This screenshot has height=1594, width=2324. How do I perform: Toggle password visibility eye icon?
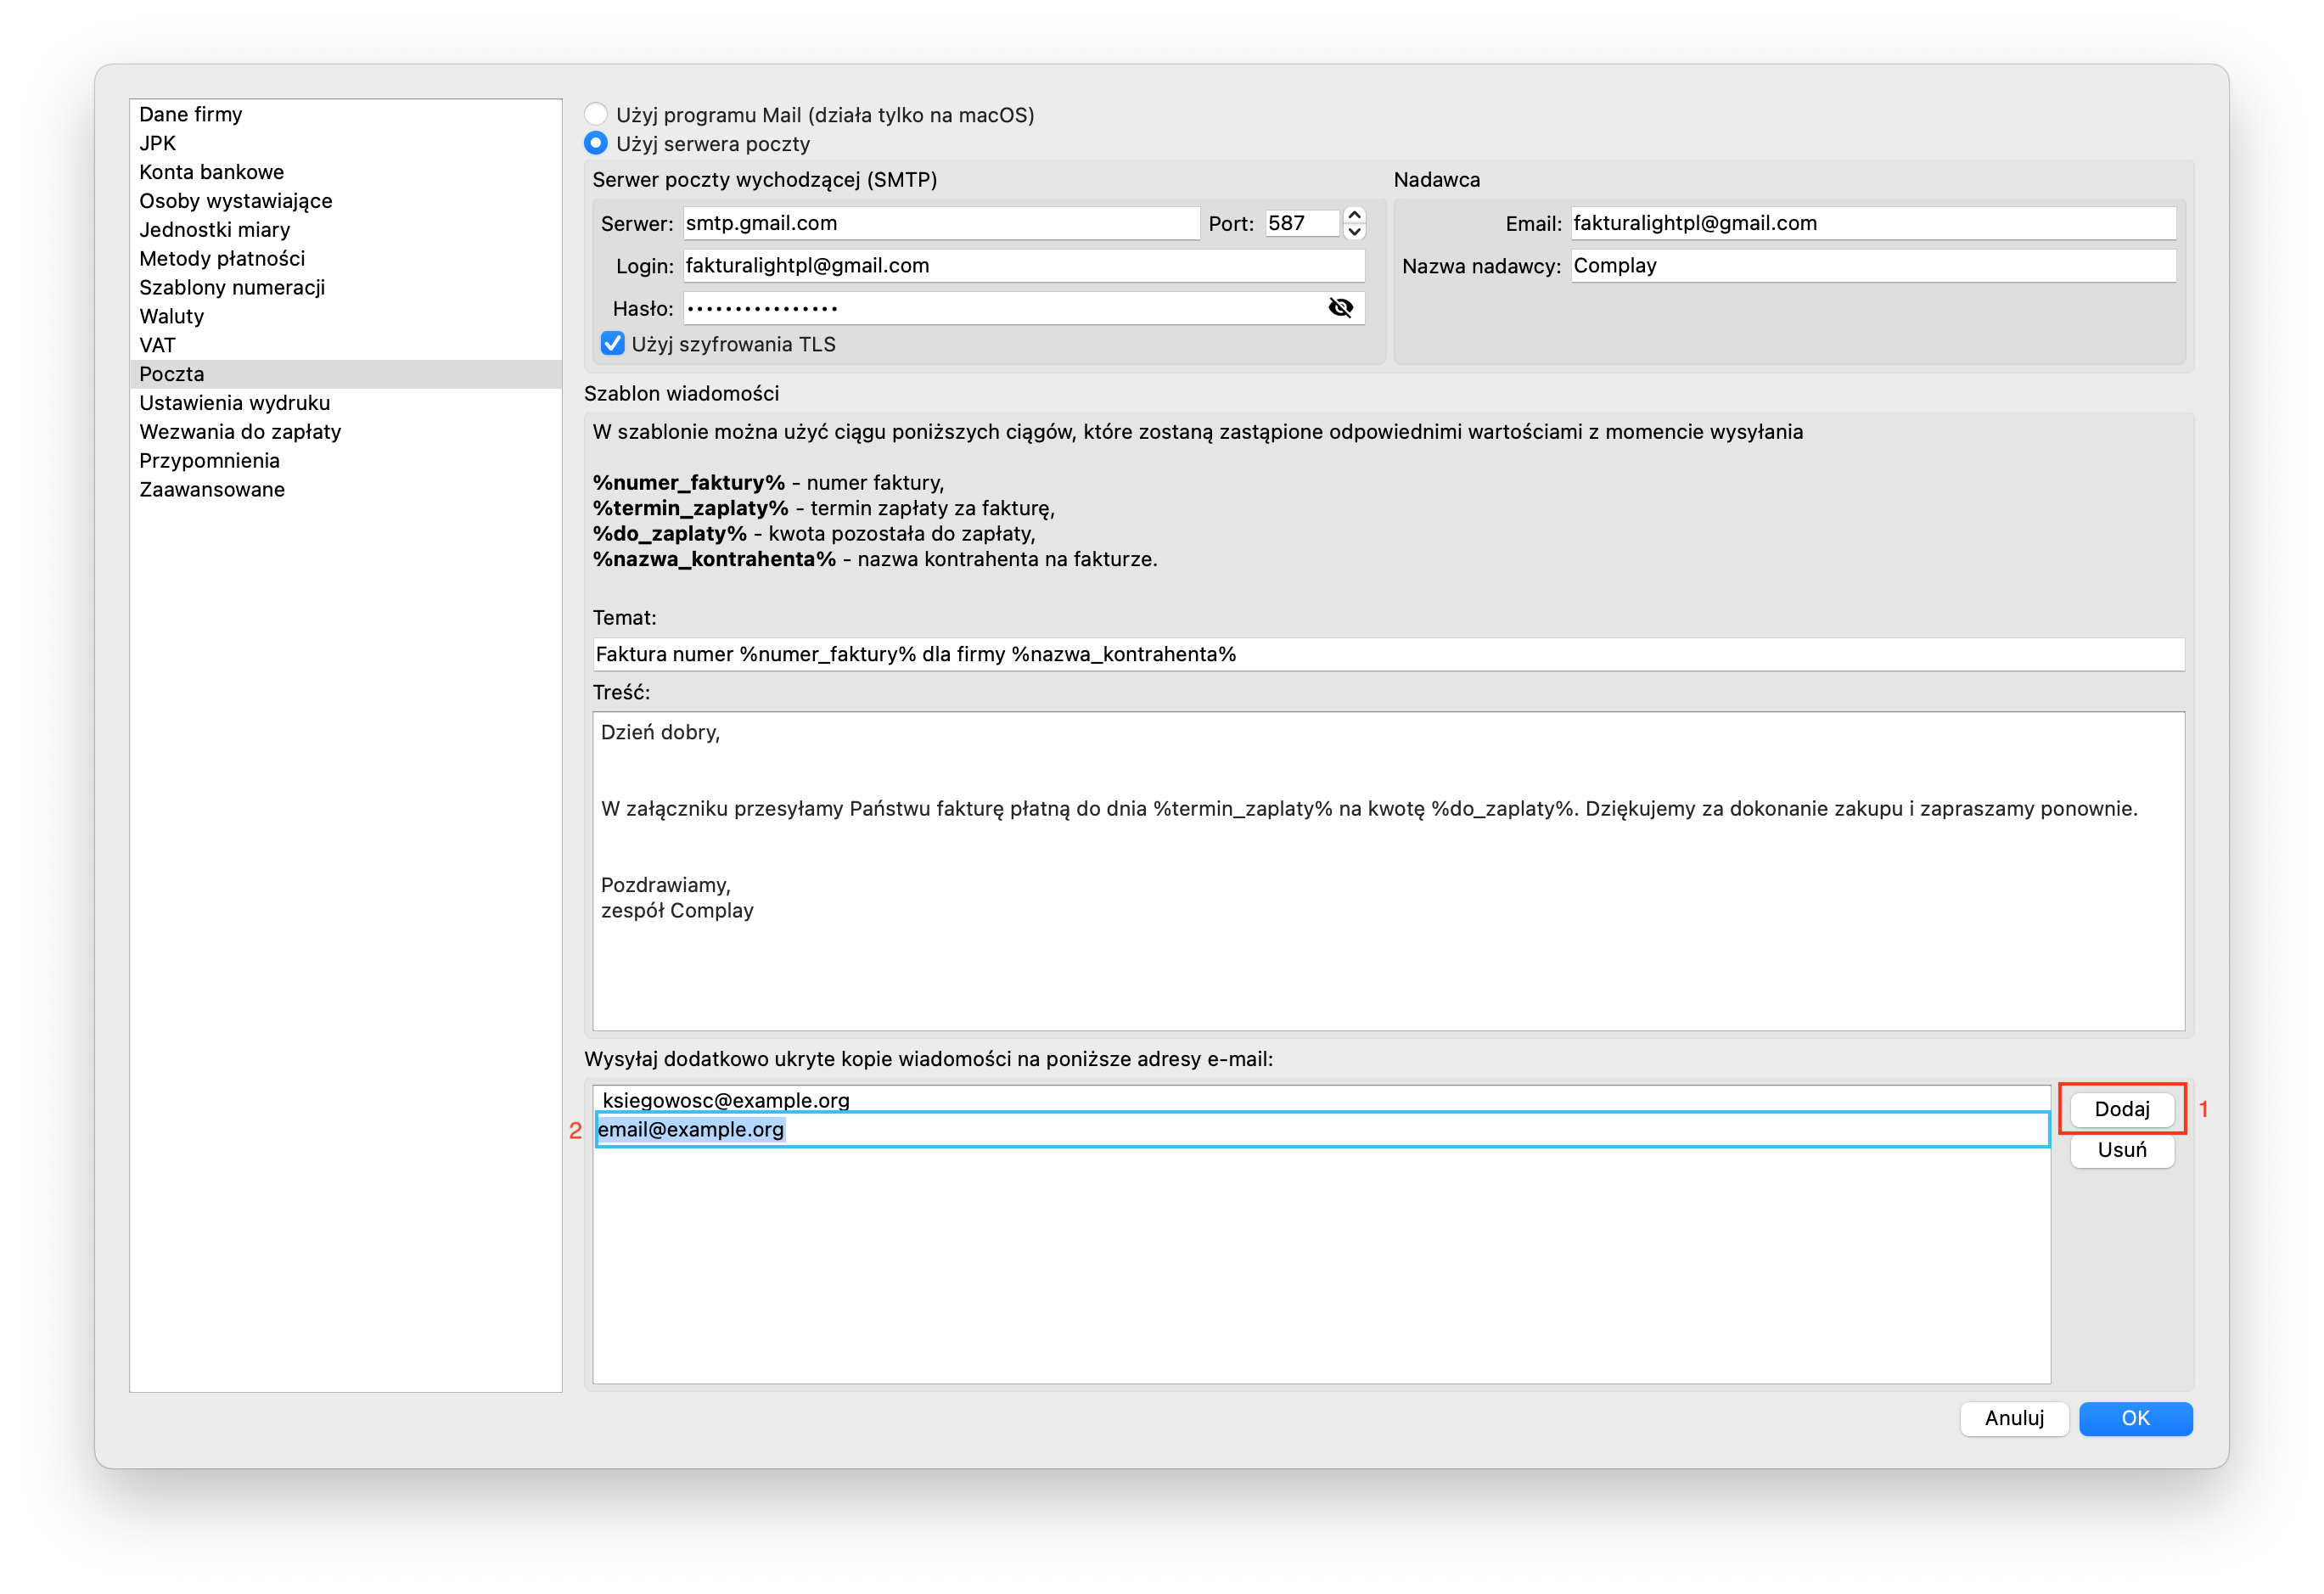(x=1340, y=308)
